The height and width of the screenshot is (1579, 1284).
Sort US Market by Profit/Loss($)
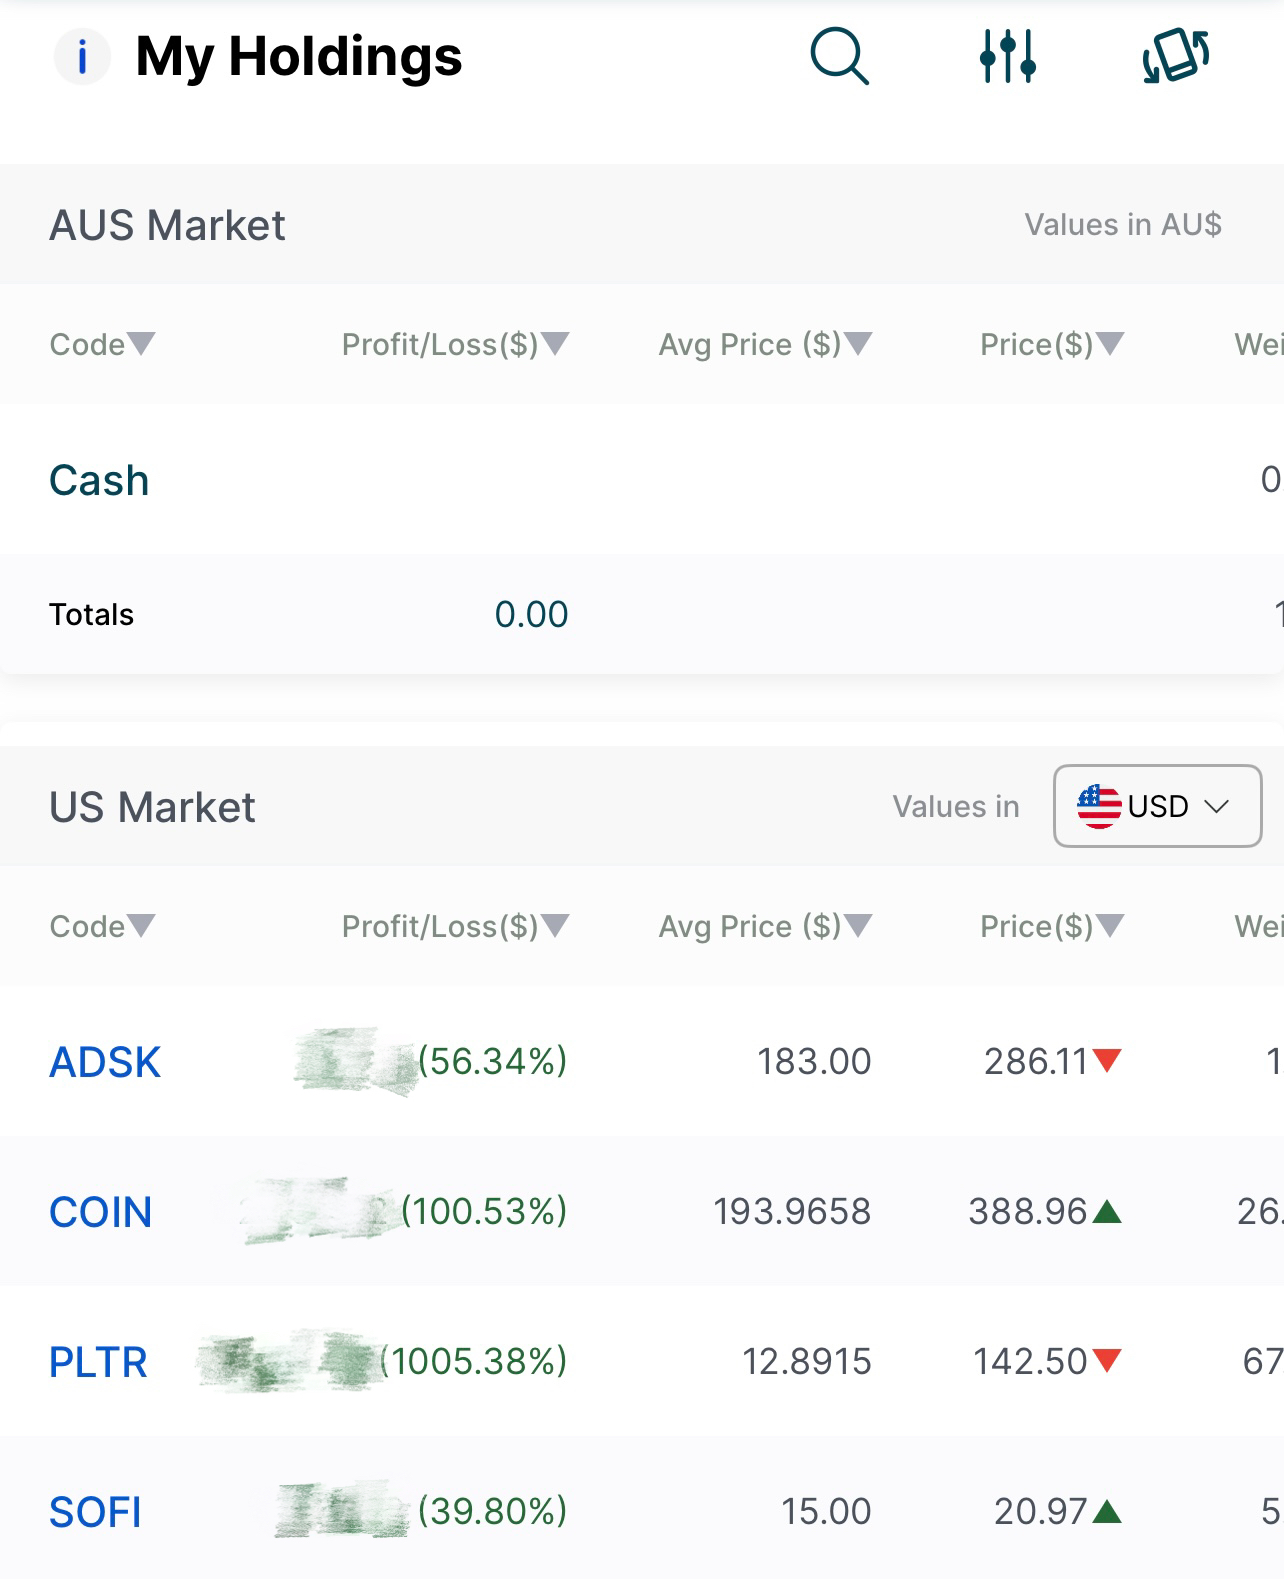(455, 926)
